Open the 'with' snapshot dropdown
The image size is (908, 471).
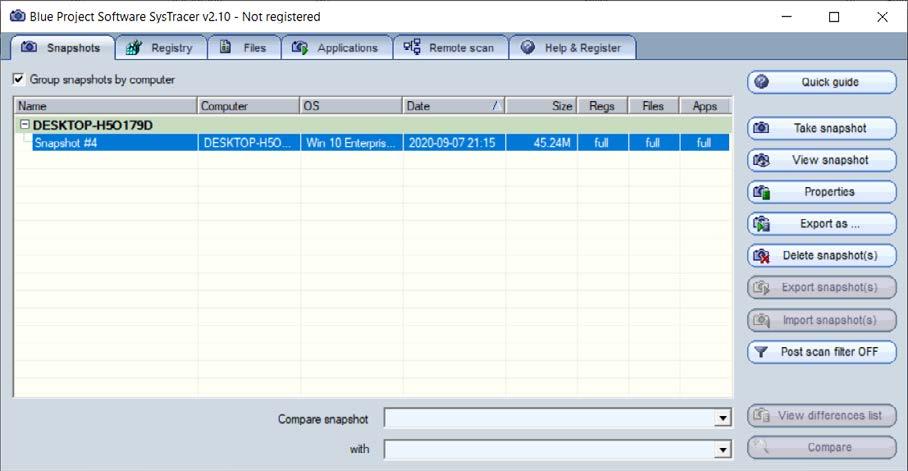(x=722, y=449)
